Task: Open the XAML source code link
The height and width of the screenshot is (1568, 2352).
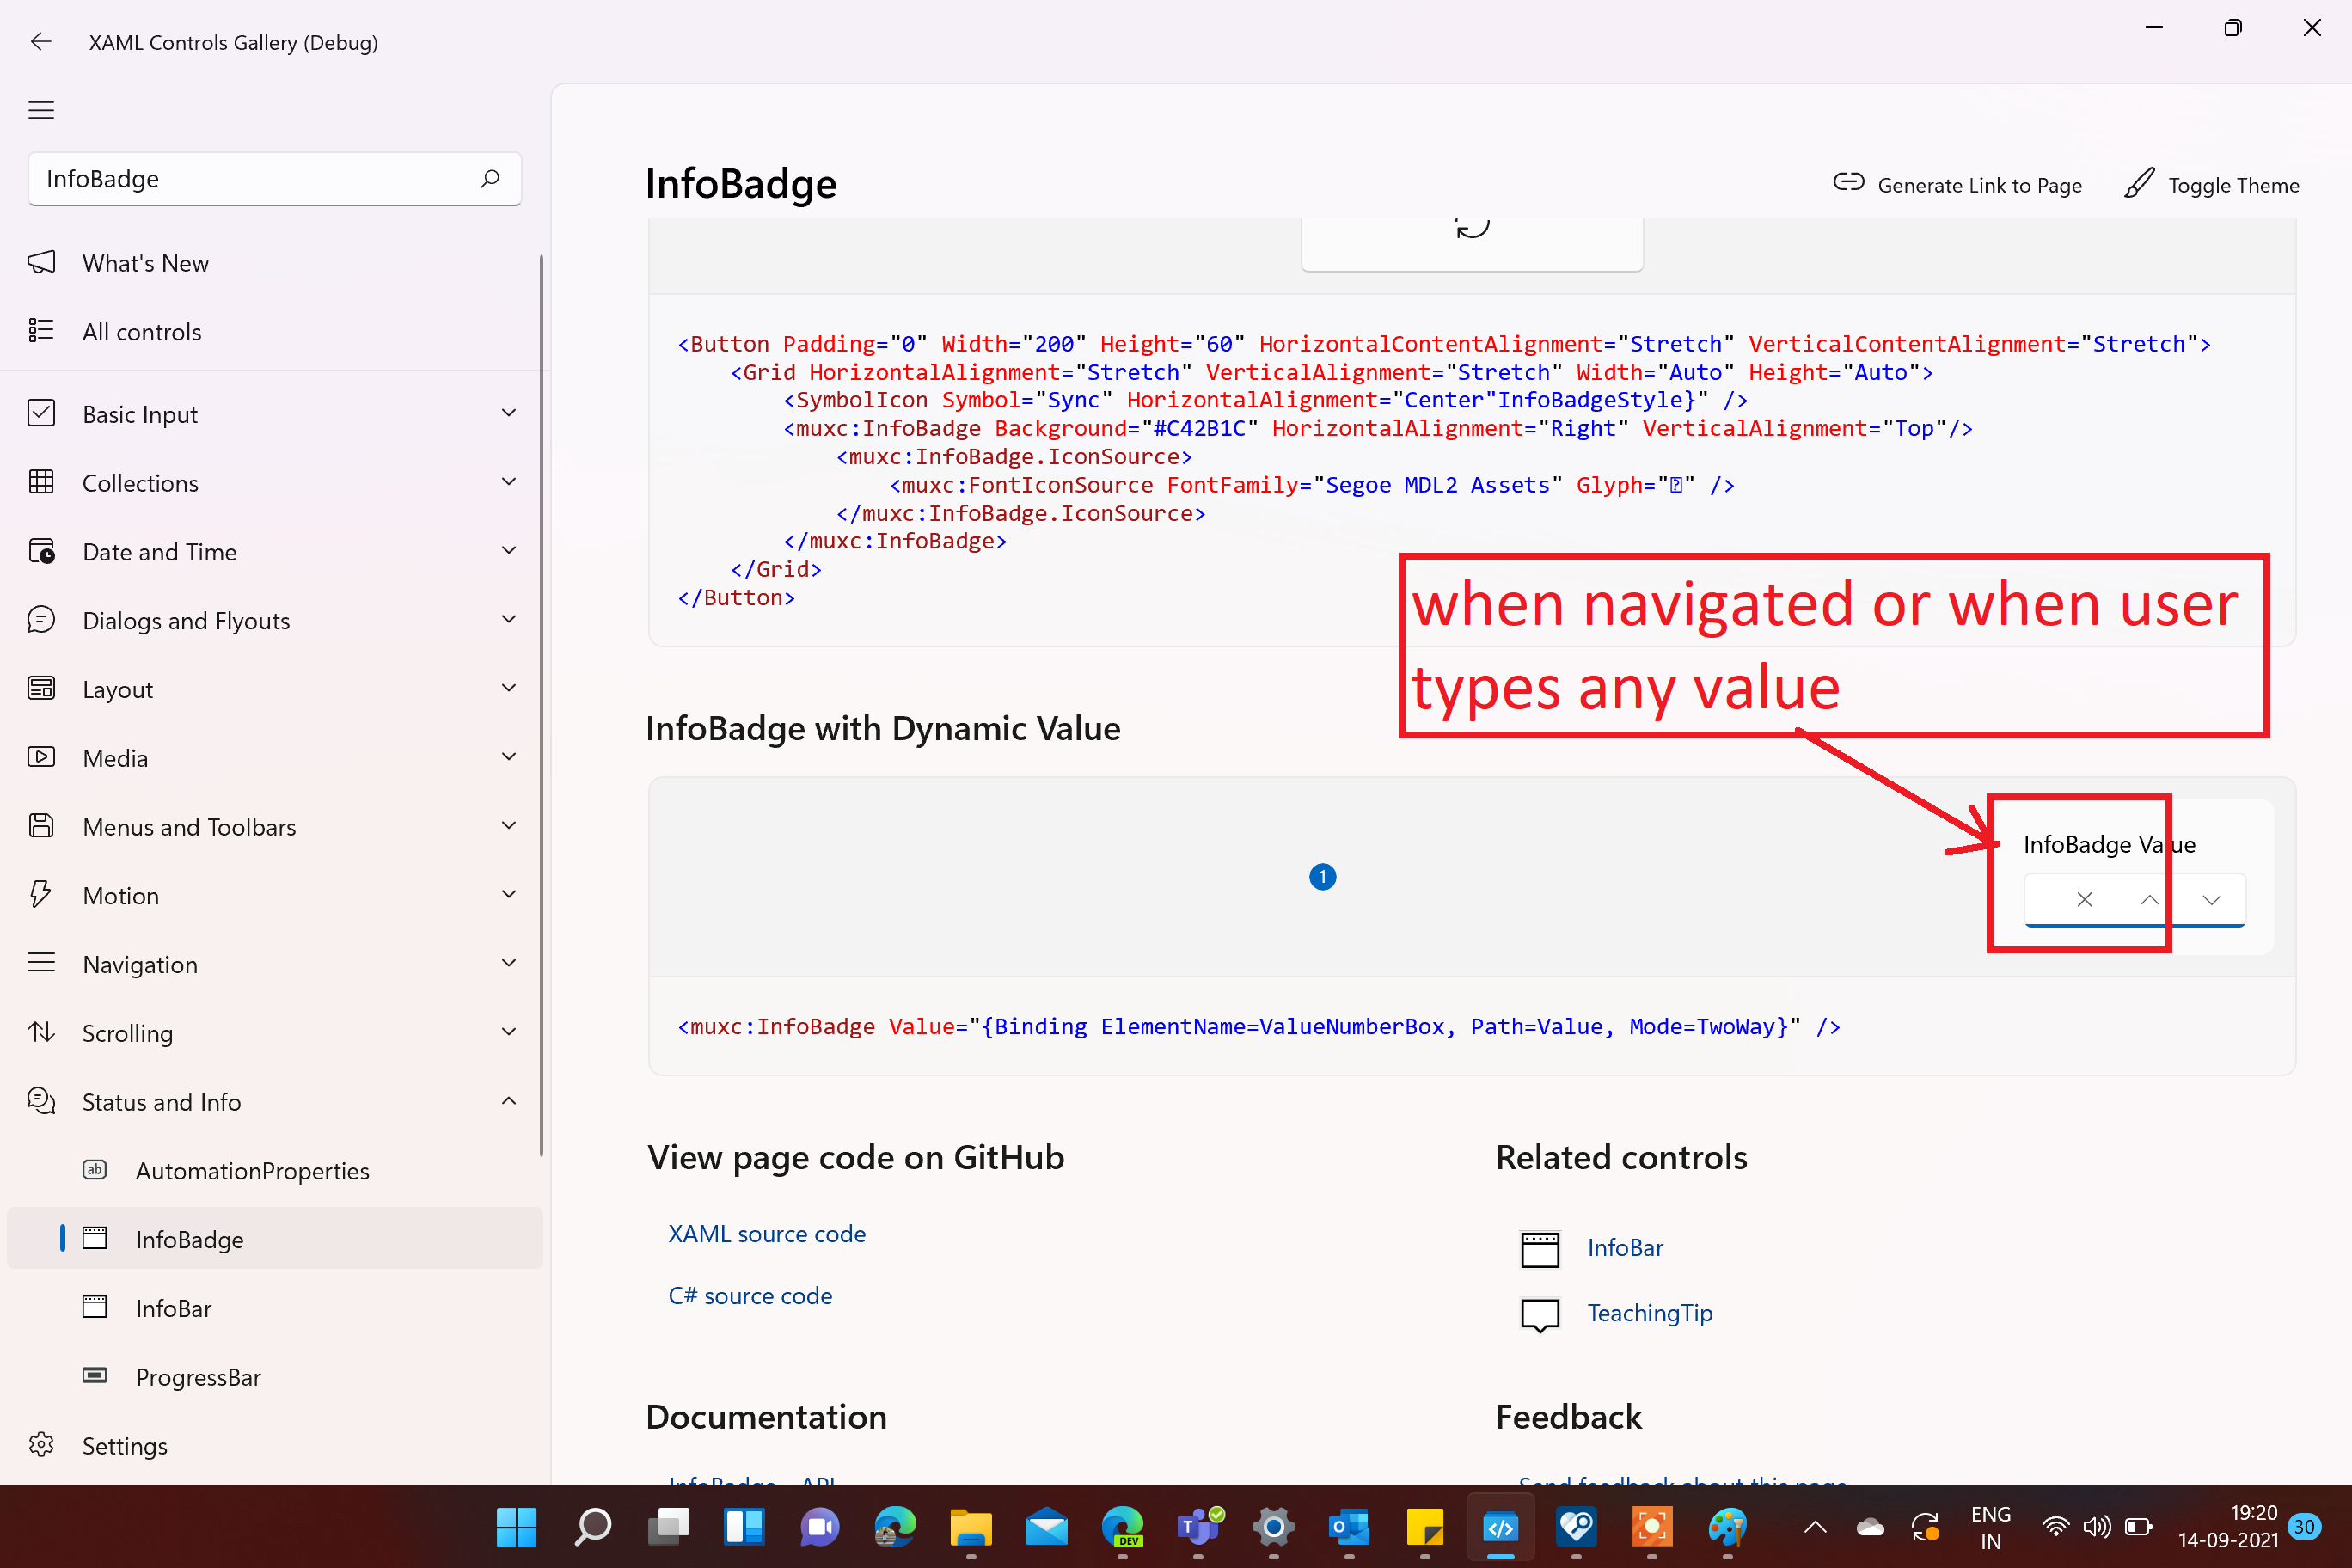Action: [766, 1233]
